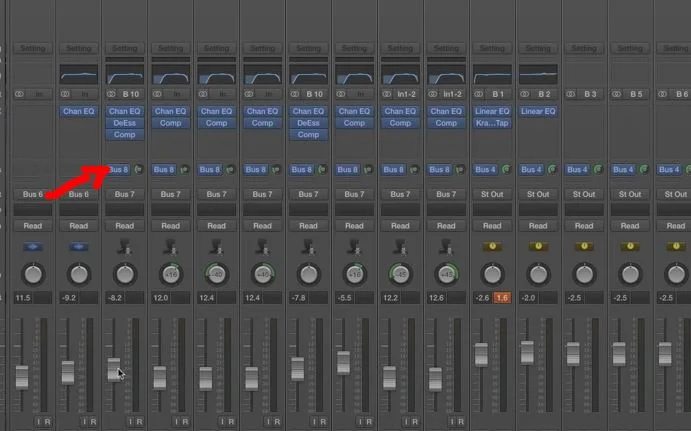The image size is (691, 431).
Task: Open the Setting menu on the 11.5 strip
Action: pyautogui.click(x=33, y=48)
